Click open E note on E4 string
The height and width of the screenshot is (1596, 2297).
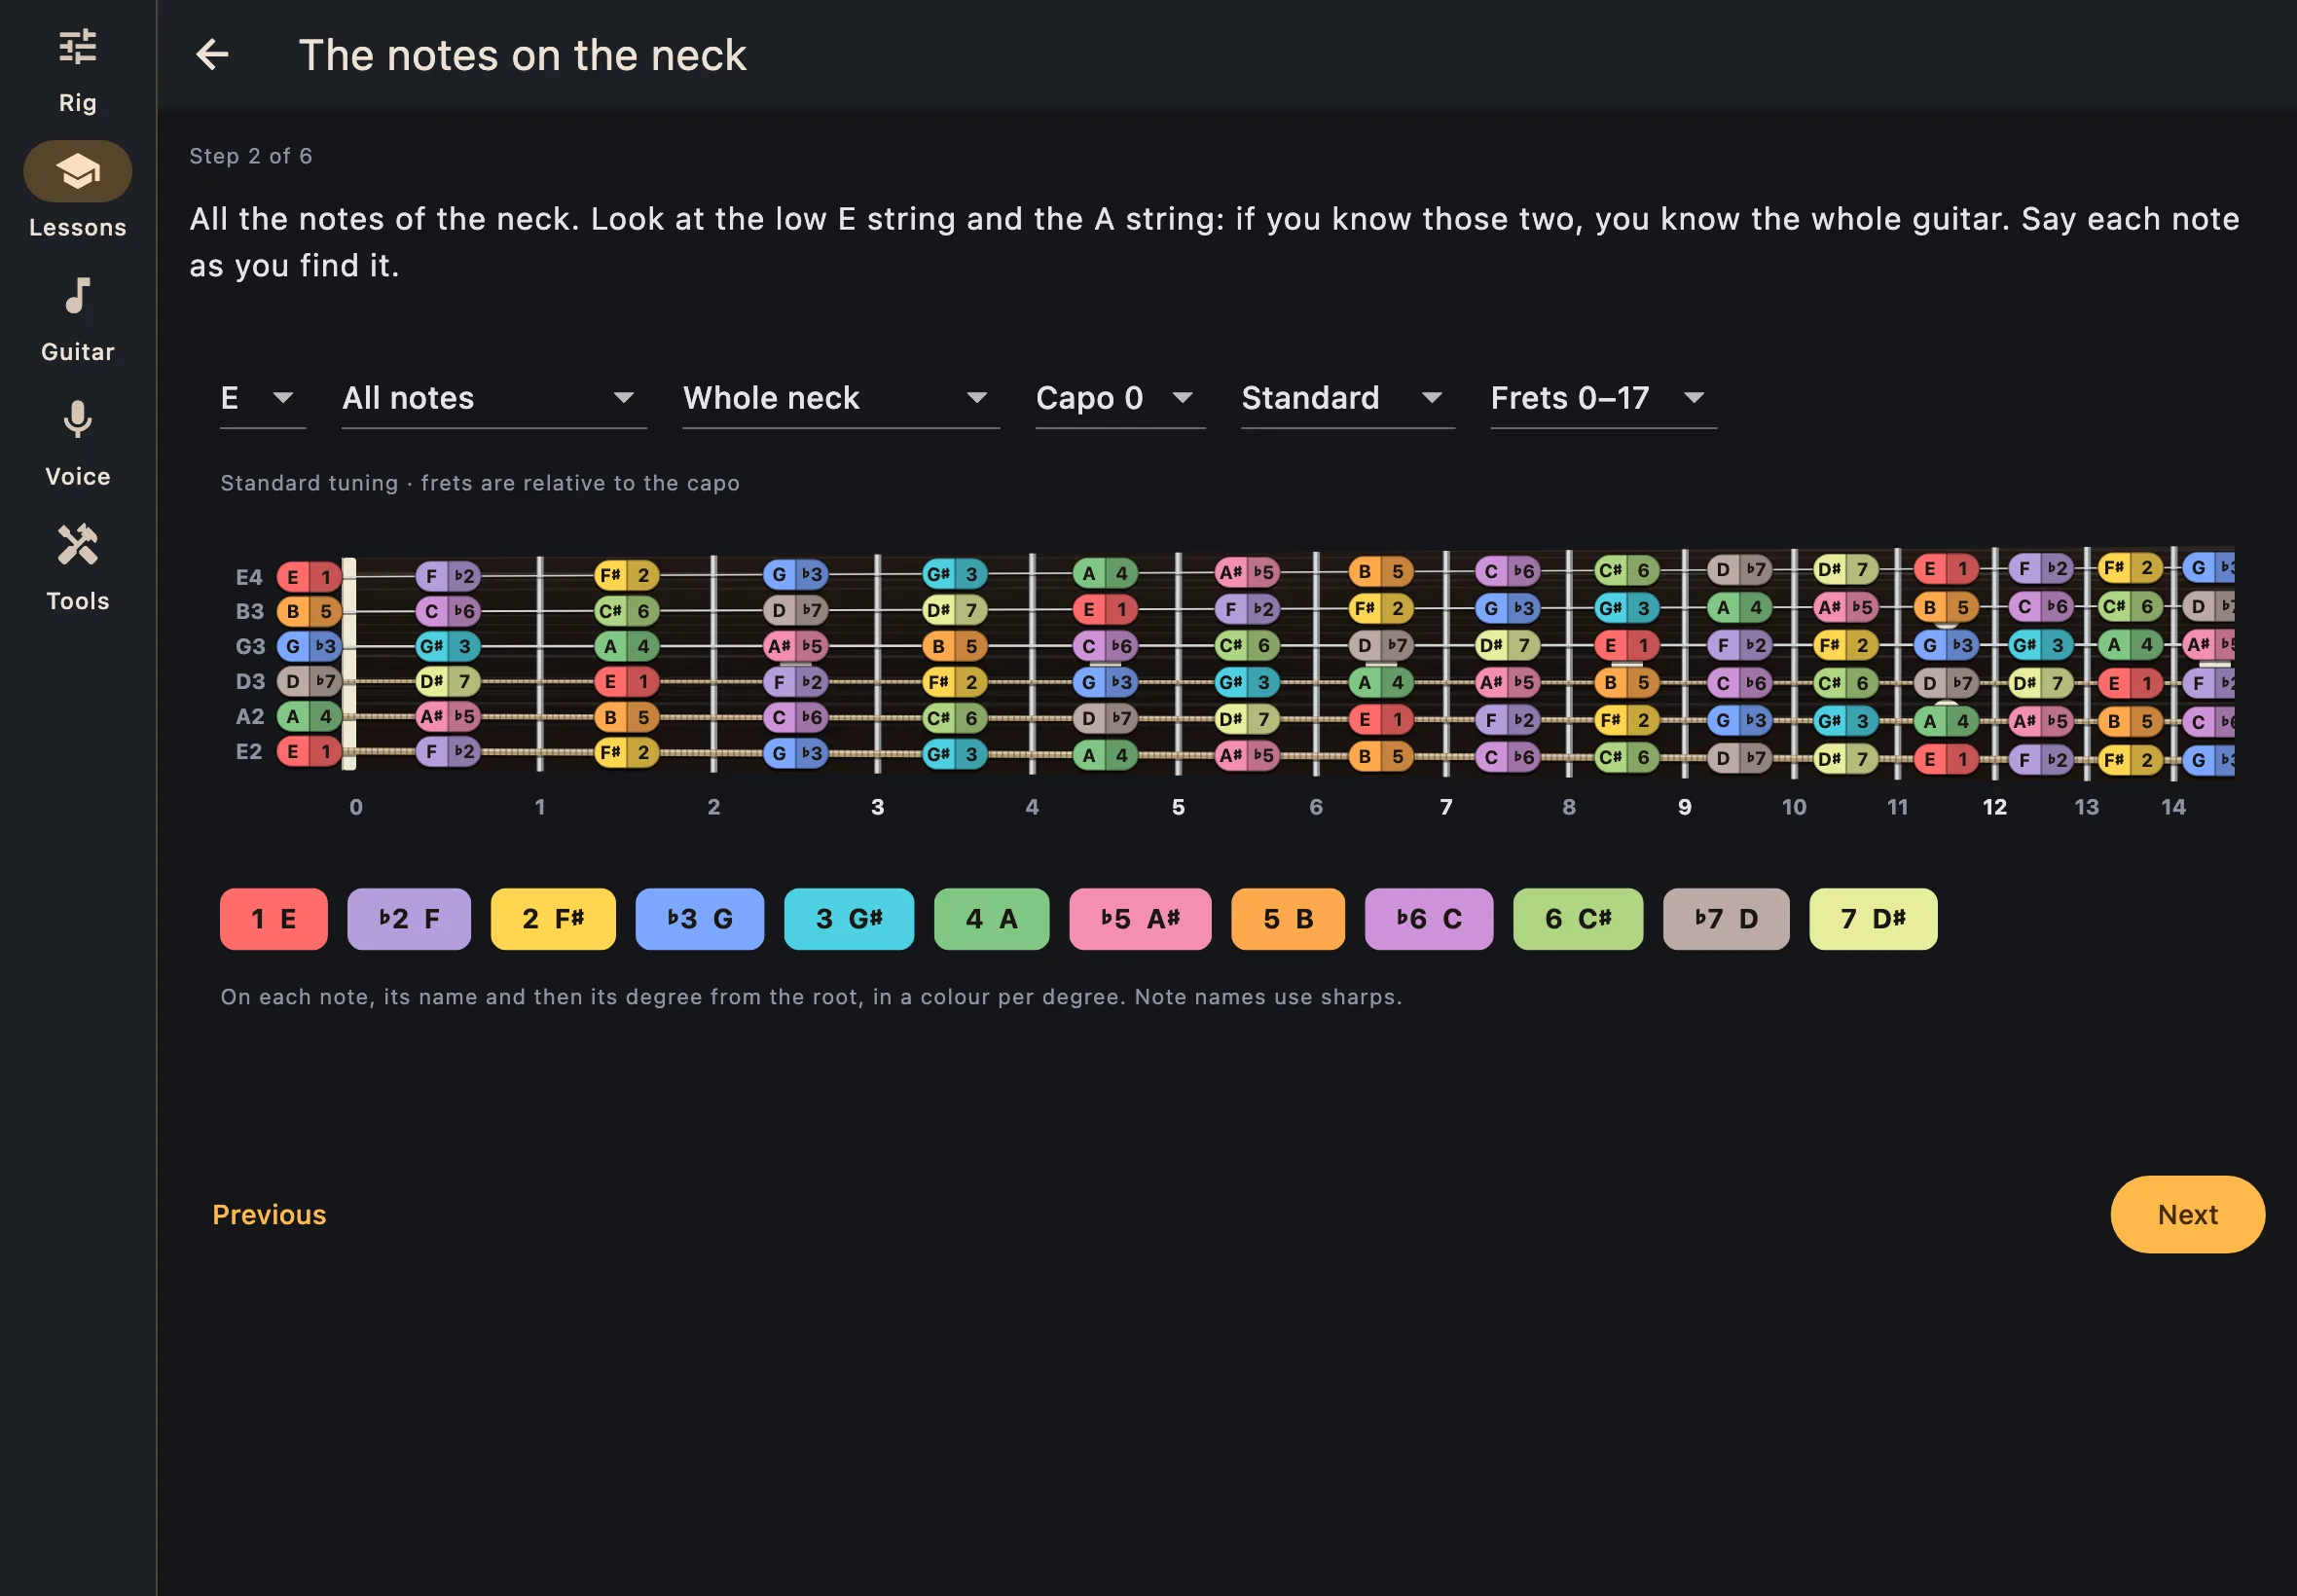coord(309,577)
